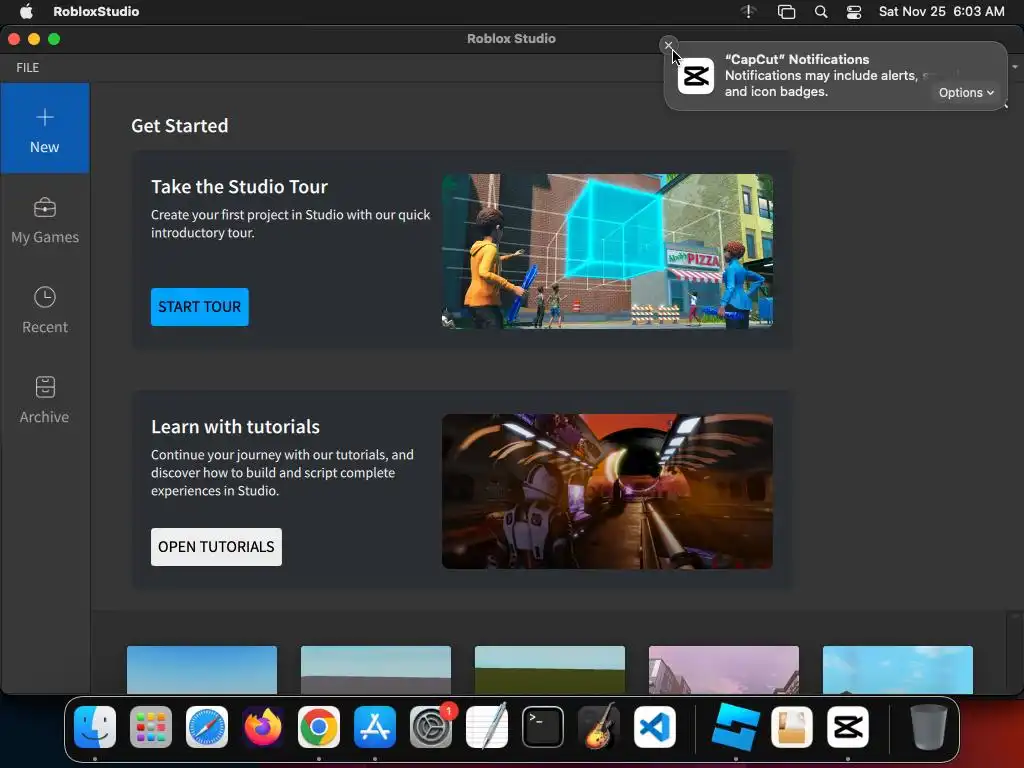Select the green flat terrain template thumbnail
Screen dimensions: 1024x768
(x=550, y=670)
